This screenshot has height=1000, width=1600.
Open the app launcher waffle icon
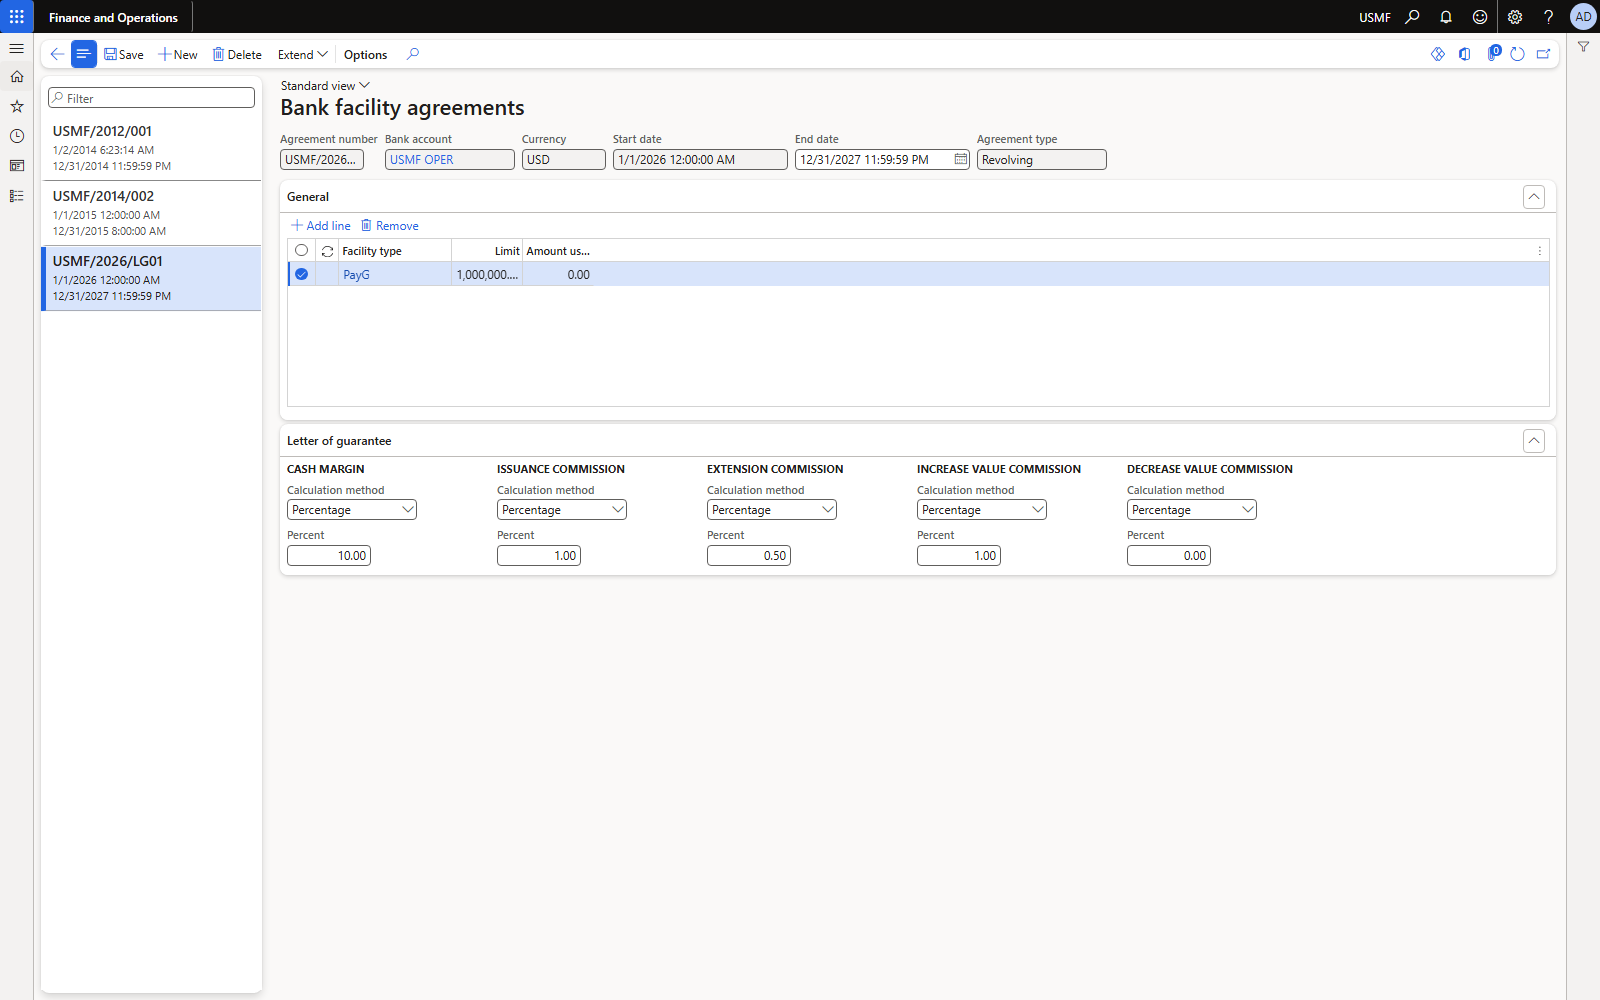point(16,17)
